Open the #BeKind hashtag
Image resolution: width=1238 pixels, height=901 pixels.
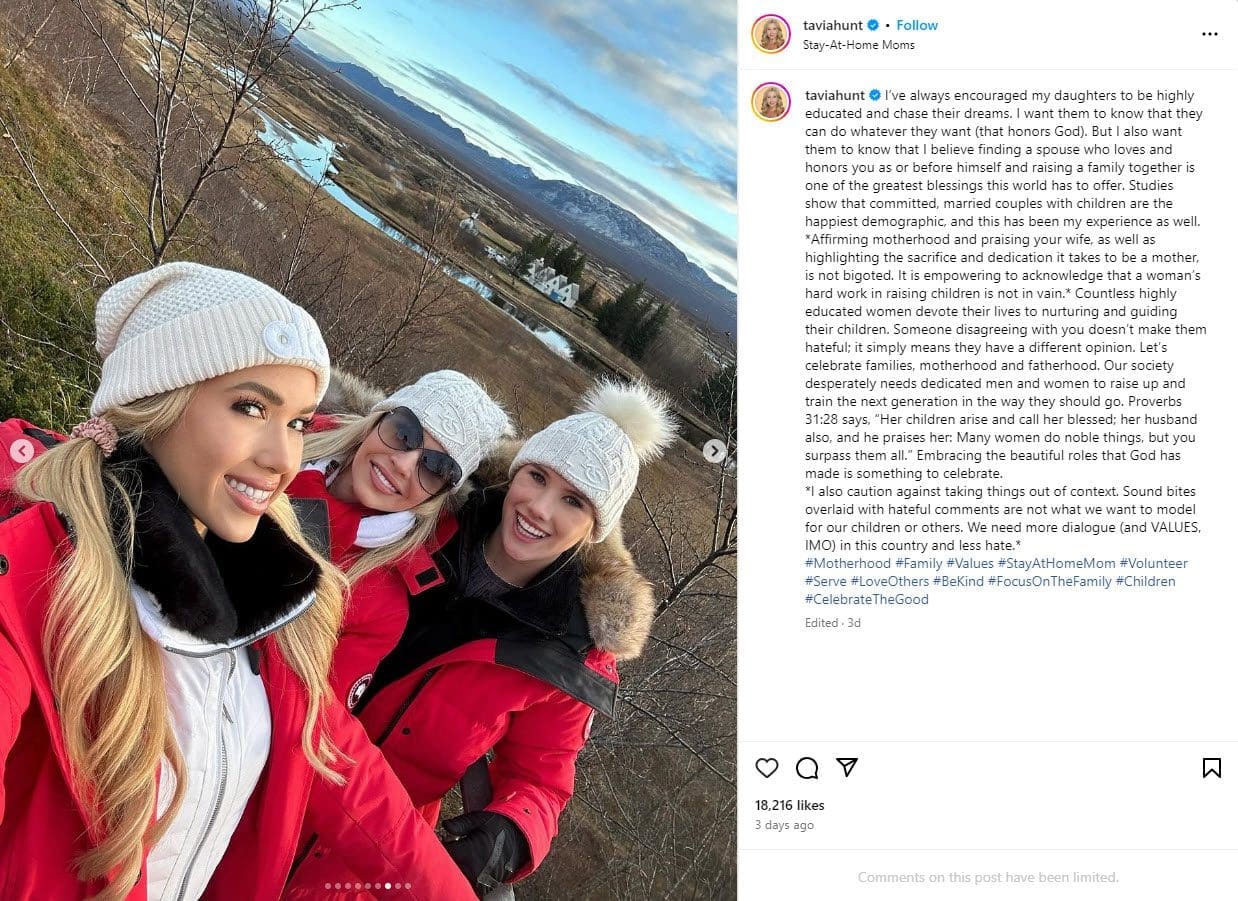pyautogui.click(x=958, y=581)
